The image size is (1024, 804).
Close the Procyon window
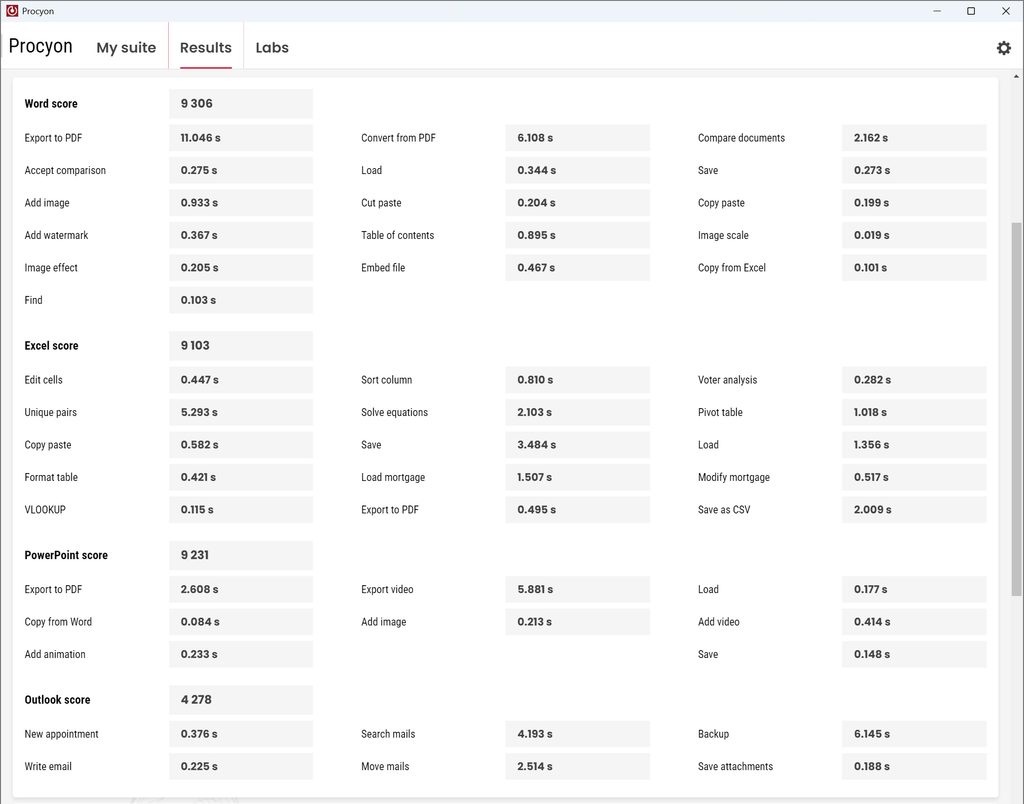point(1006,11)
